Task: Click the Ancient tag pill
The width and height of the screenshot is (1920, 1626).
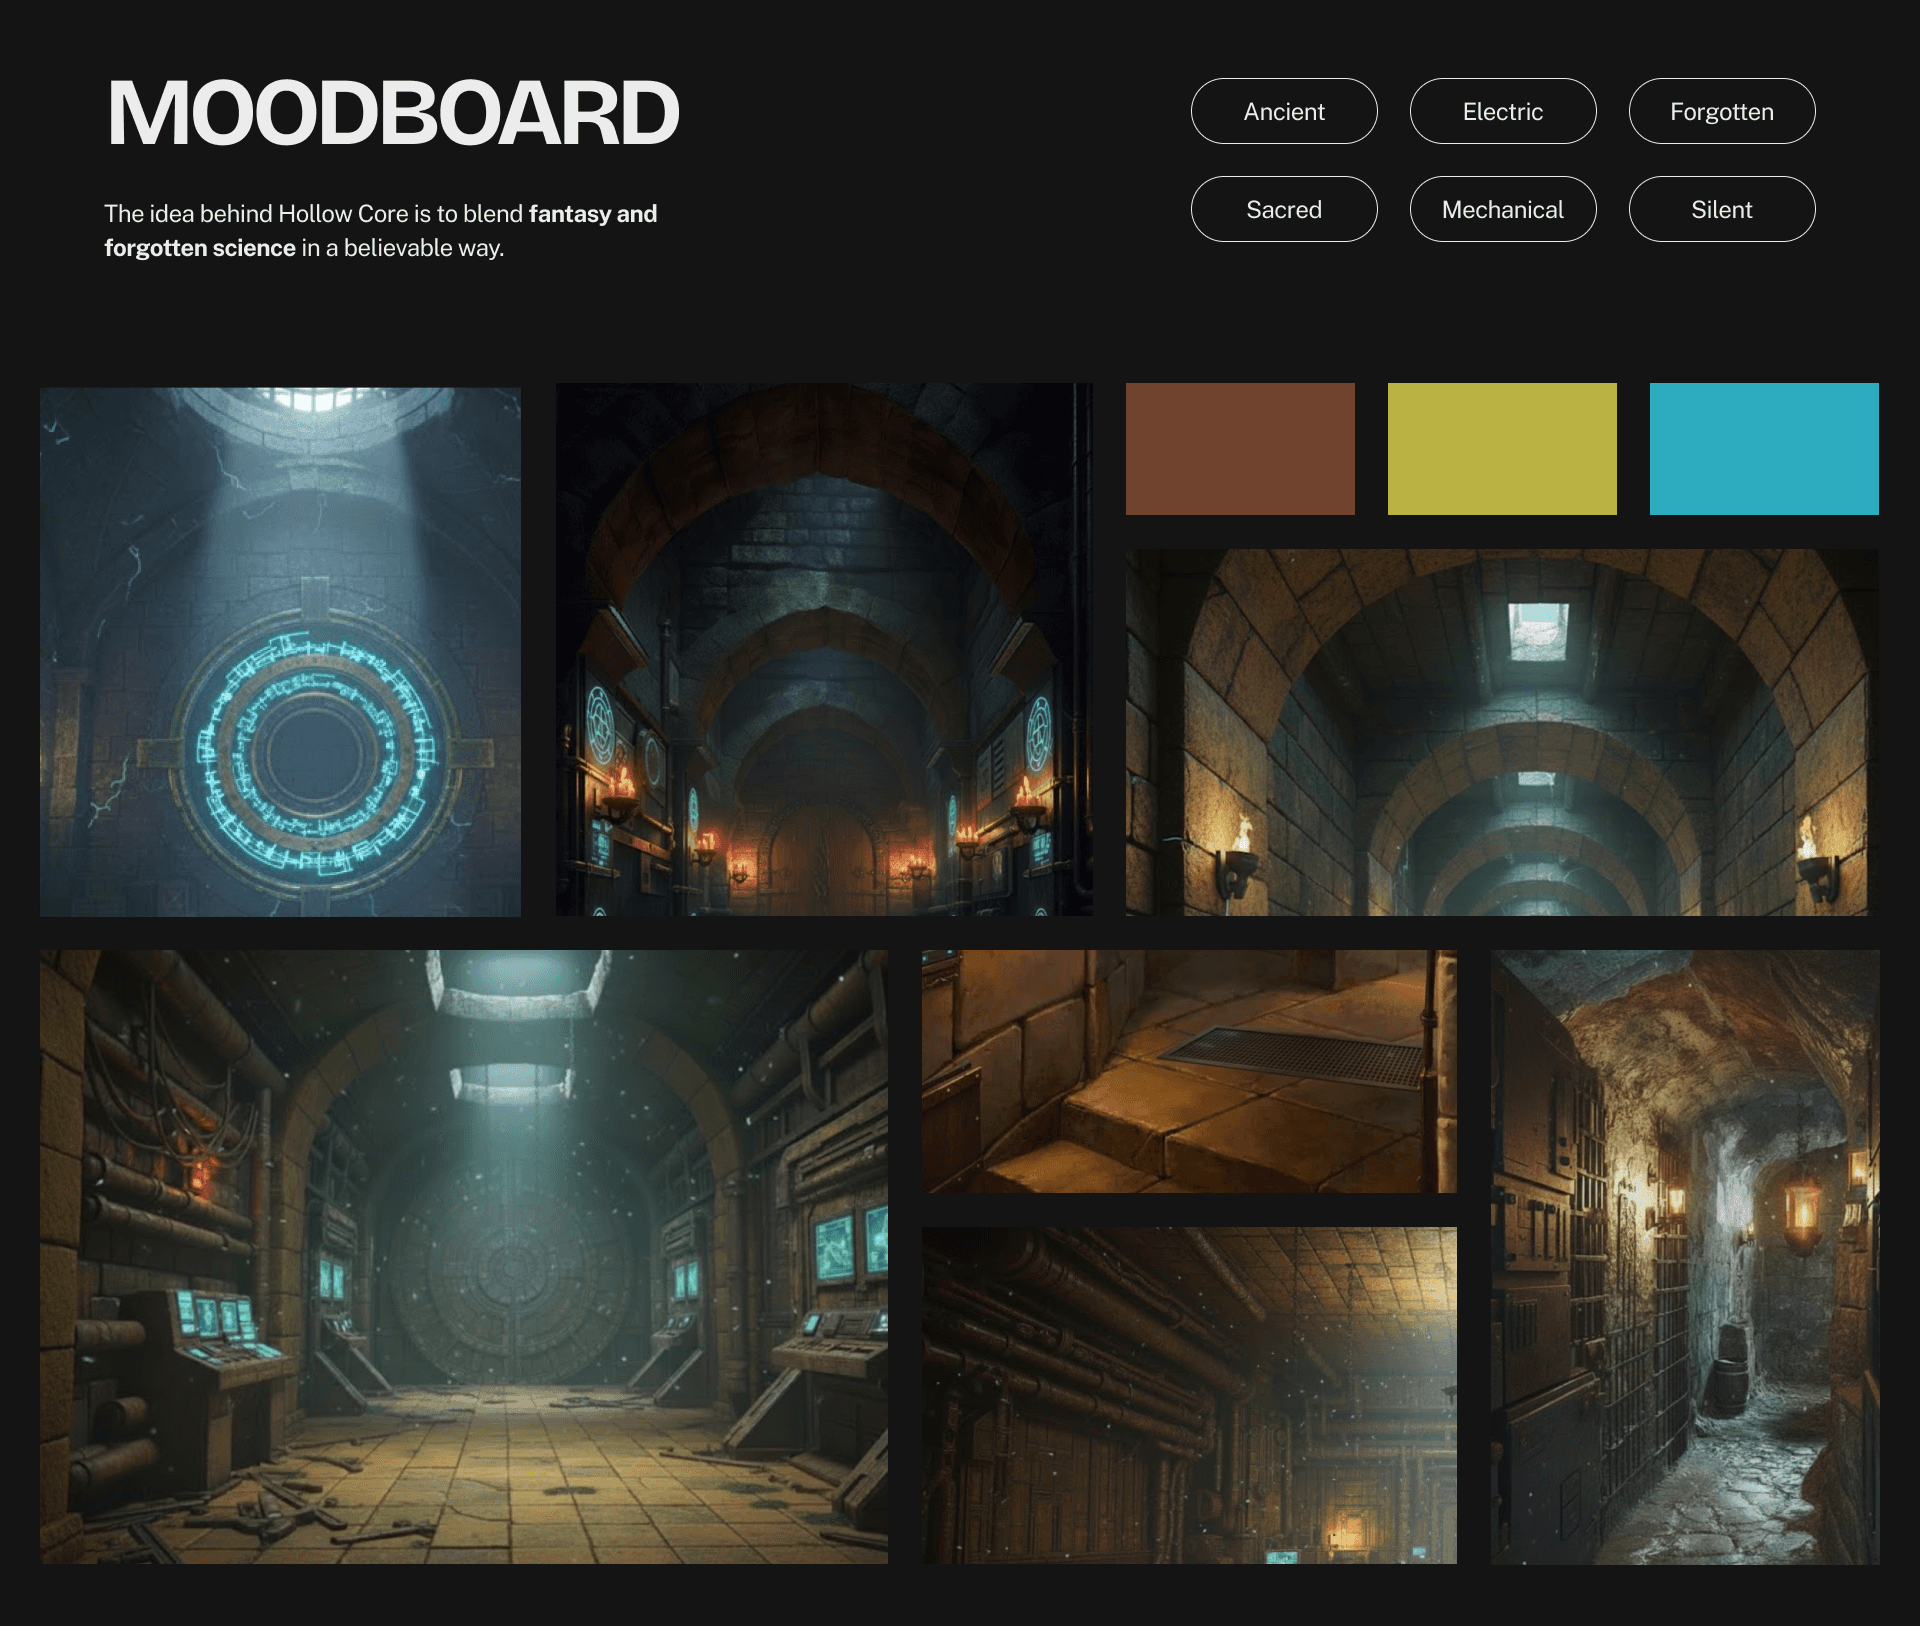Action: (1283, 111)
